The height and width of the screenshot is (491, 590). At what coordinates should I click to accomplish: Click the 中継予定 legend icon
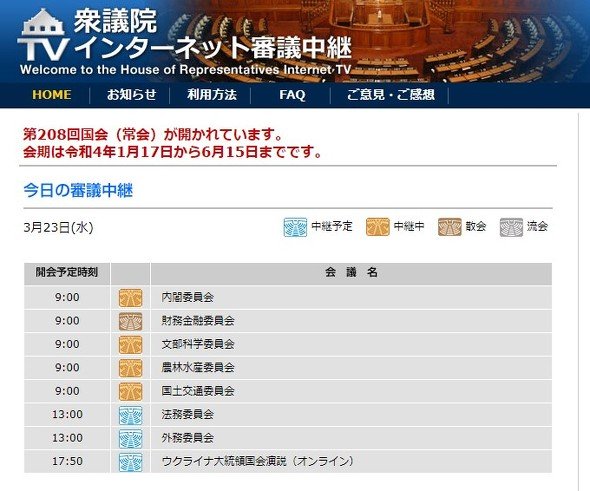coord(295,227)
